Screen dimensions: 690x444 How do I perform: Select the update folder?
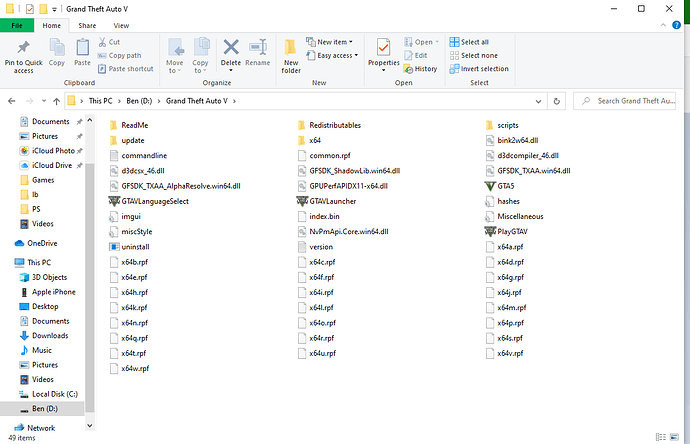(127, 140)
